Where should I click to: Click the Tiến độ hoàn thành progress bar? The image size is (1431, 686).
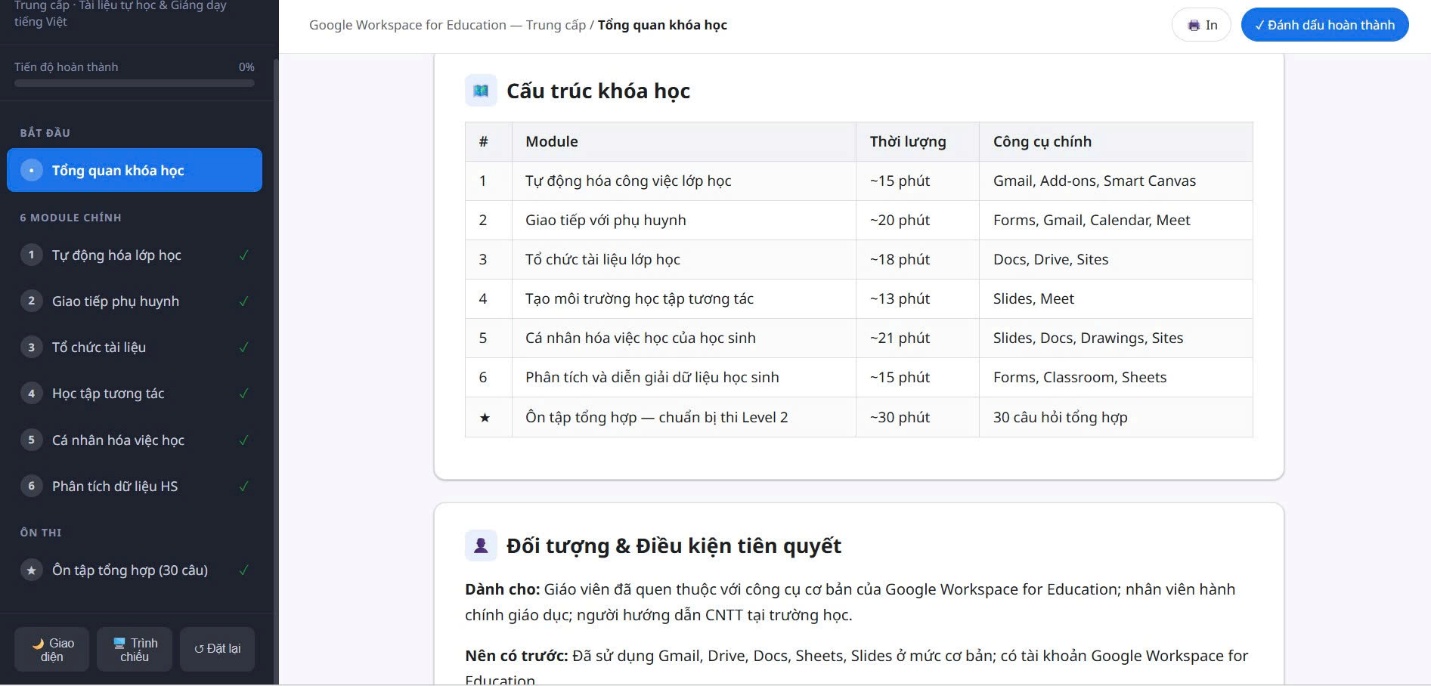[134, 83]
